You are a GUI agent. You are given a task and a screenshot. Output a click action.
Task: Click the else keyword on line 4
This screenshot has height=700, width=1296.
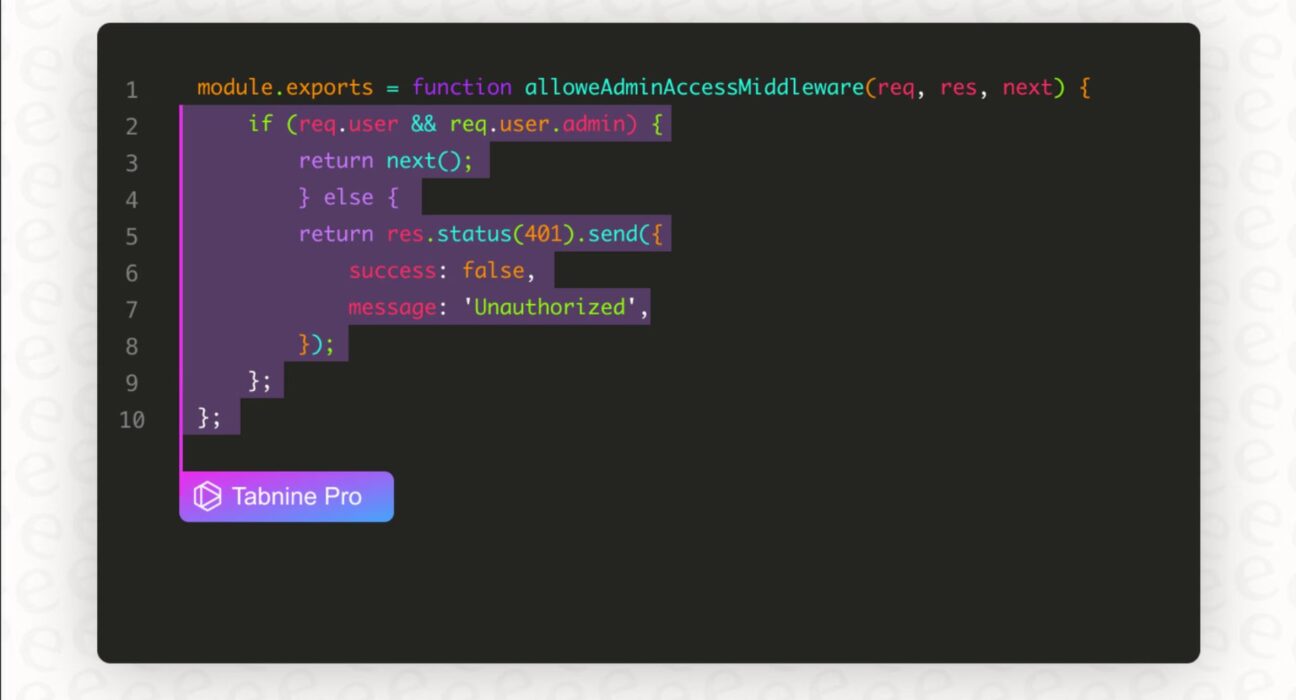click(348, 198)
